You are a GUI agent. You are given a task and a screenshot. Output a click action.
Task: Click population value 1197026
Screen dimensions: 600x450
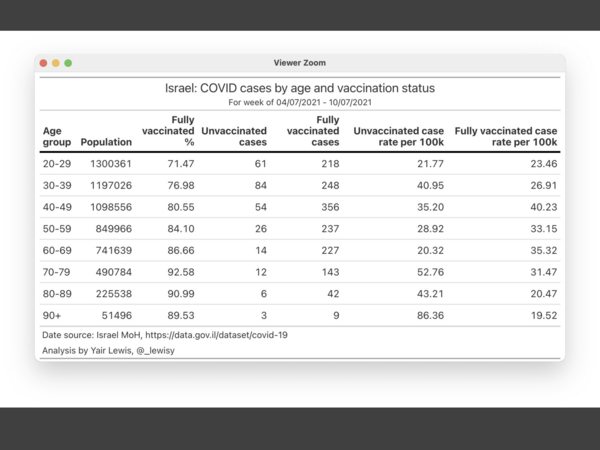pos(111,186)
